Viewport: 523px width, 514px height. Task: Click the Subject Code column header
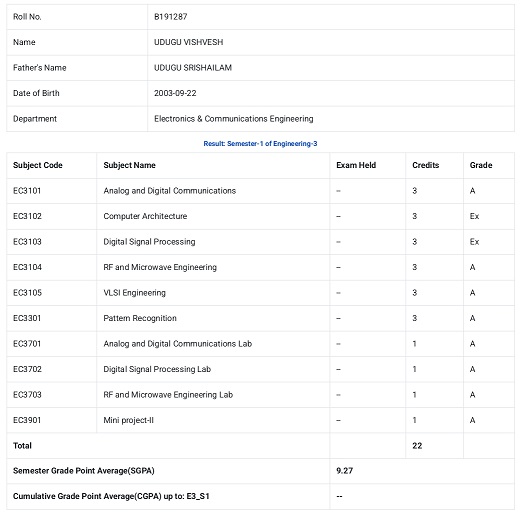click(x=38, y=165)
